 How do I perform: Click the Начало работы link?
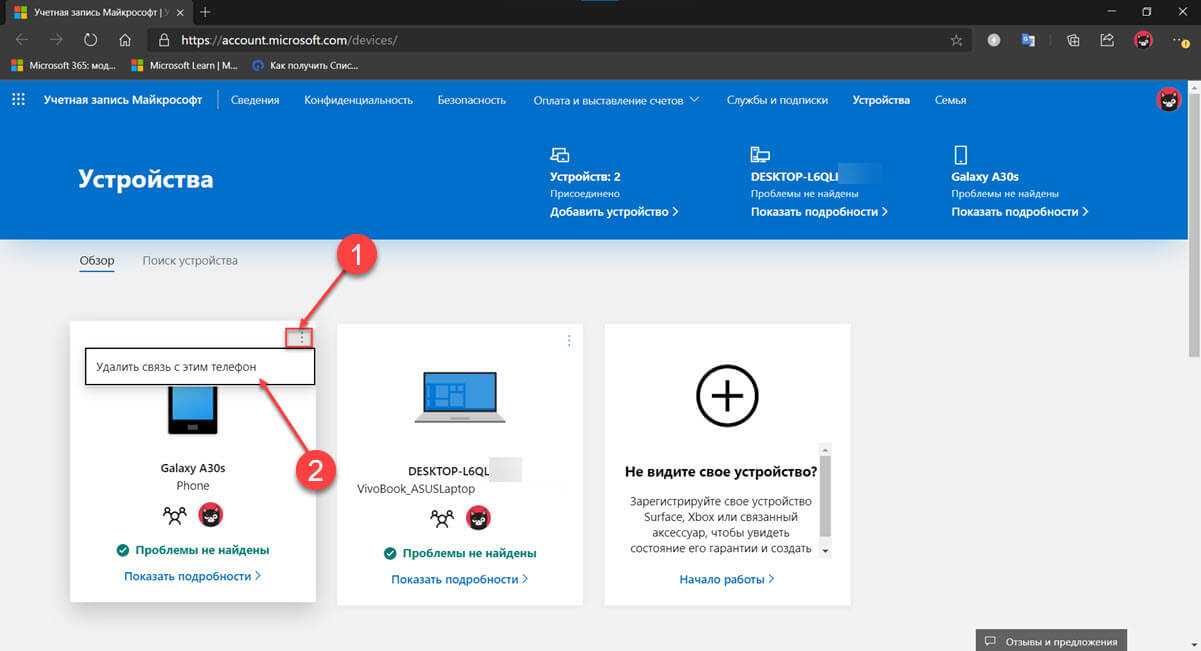click(x=726, y=579)
